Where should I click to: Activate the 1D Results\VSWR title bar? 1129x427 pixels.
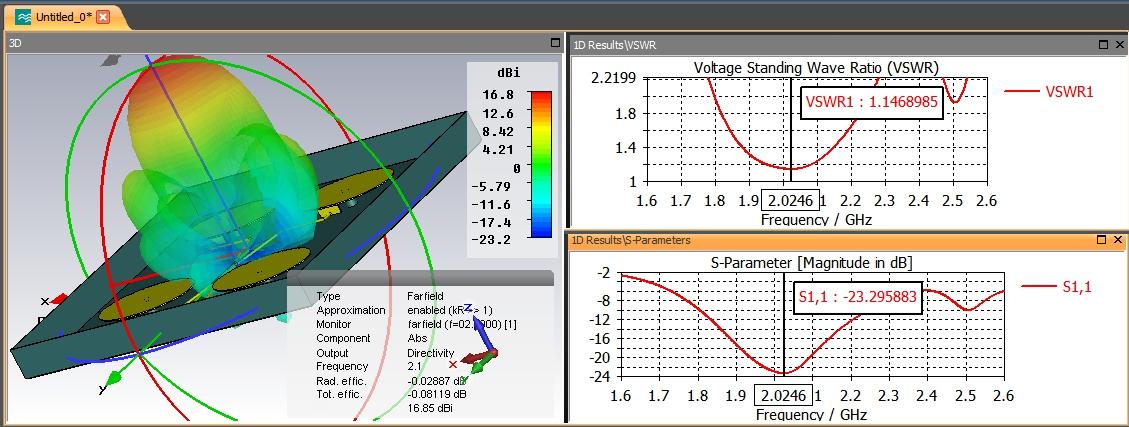point(848,45)
